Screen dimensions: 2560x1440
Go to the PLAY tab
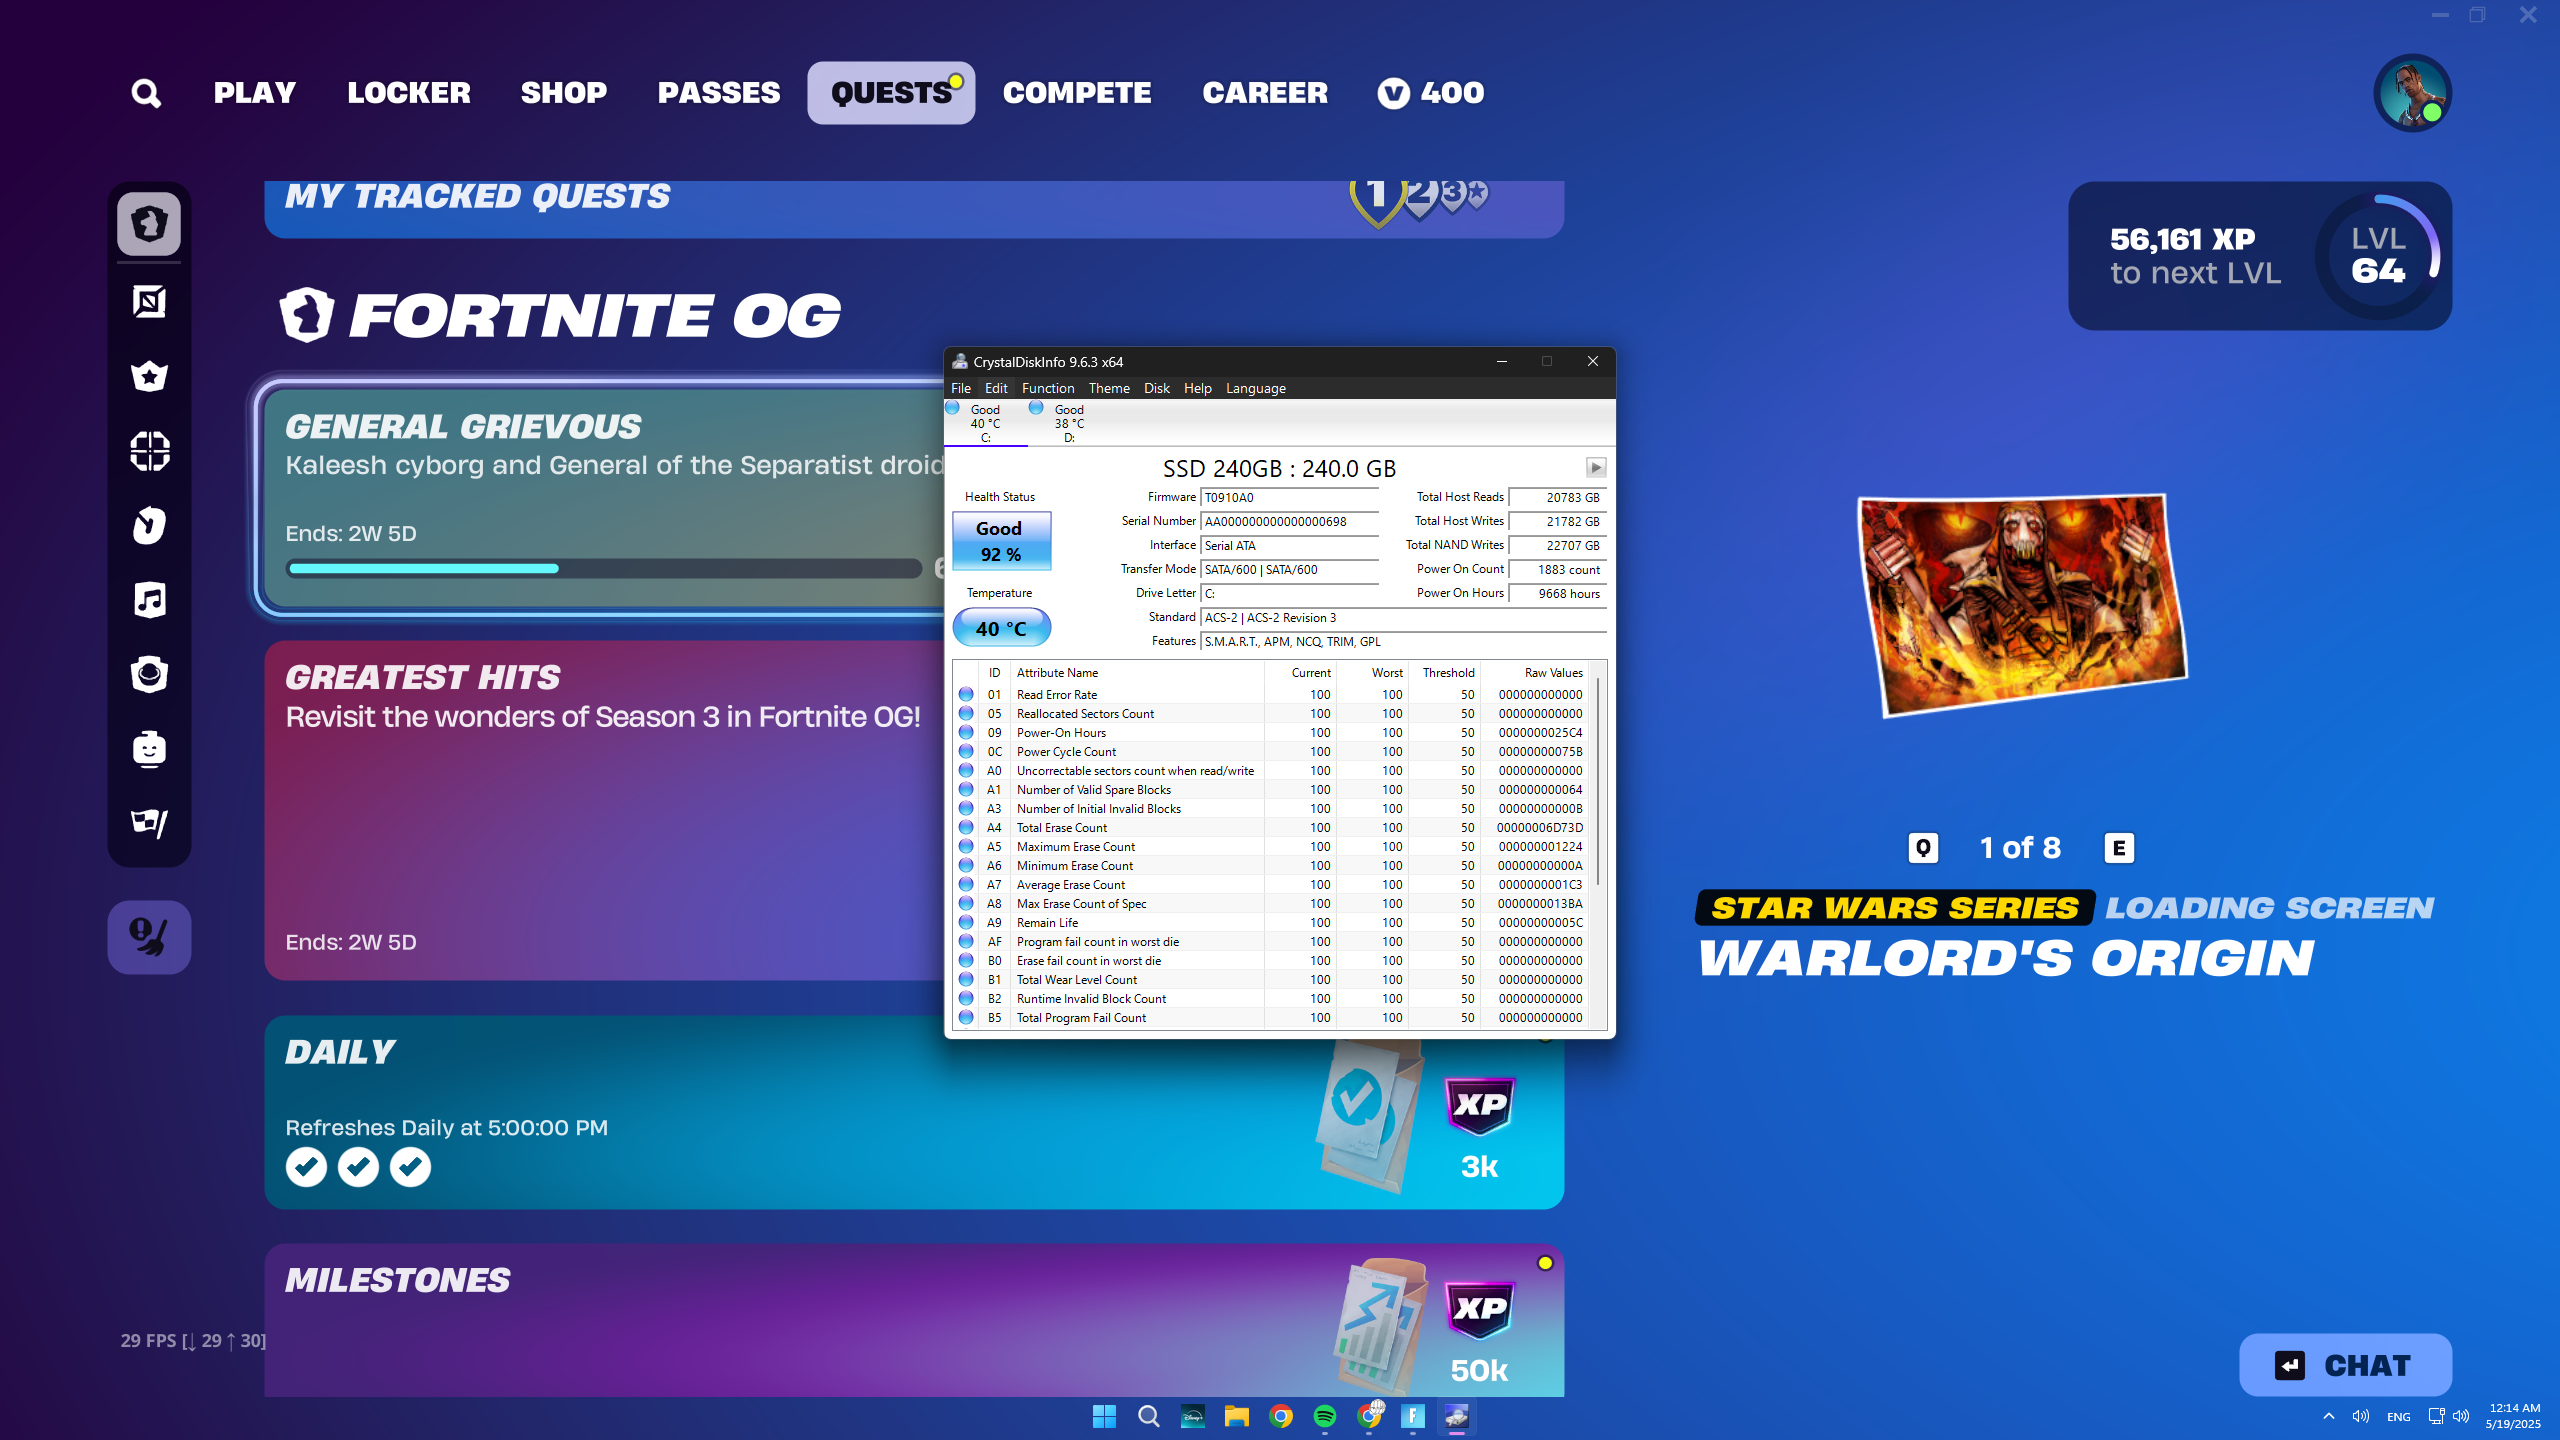254,93
